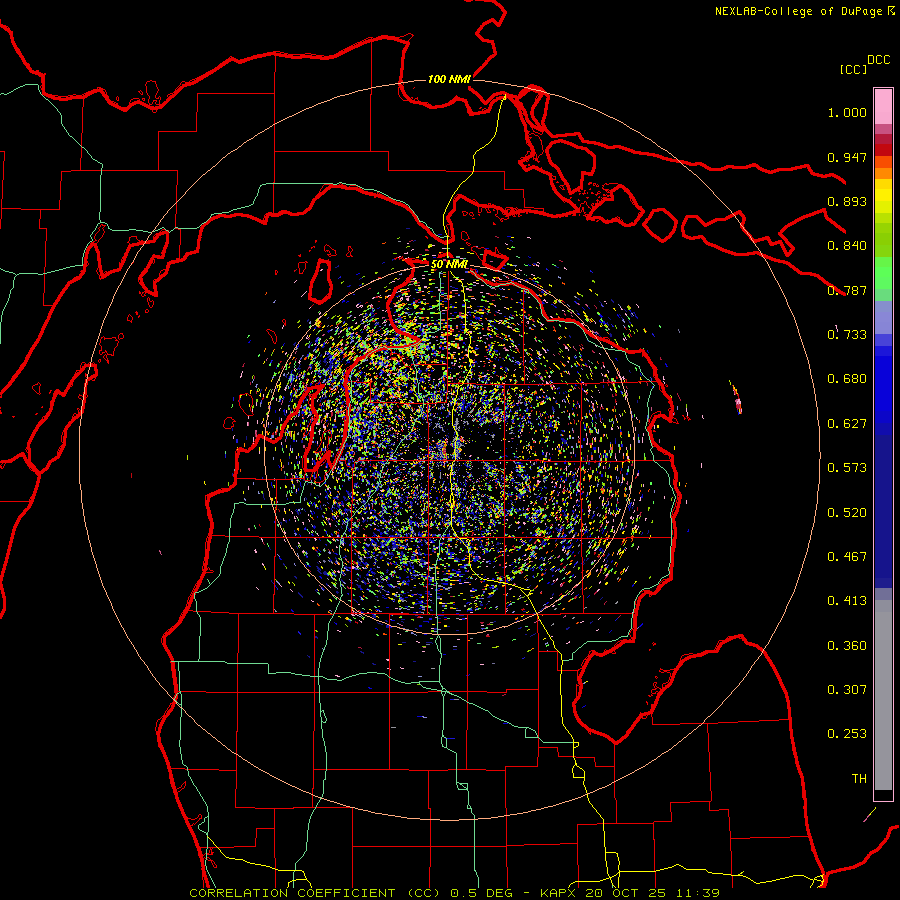900x900 pixels.
Task: Select the 0.947 legend value
Action: [x=847, y=157]
